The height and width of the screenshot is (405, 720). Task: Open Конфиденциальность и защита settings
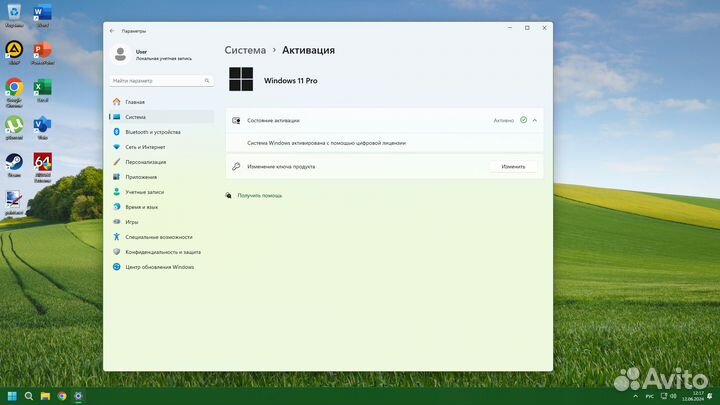[x=161, y=252]
